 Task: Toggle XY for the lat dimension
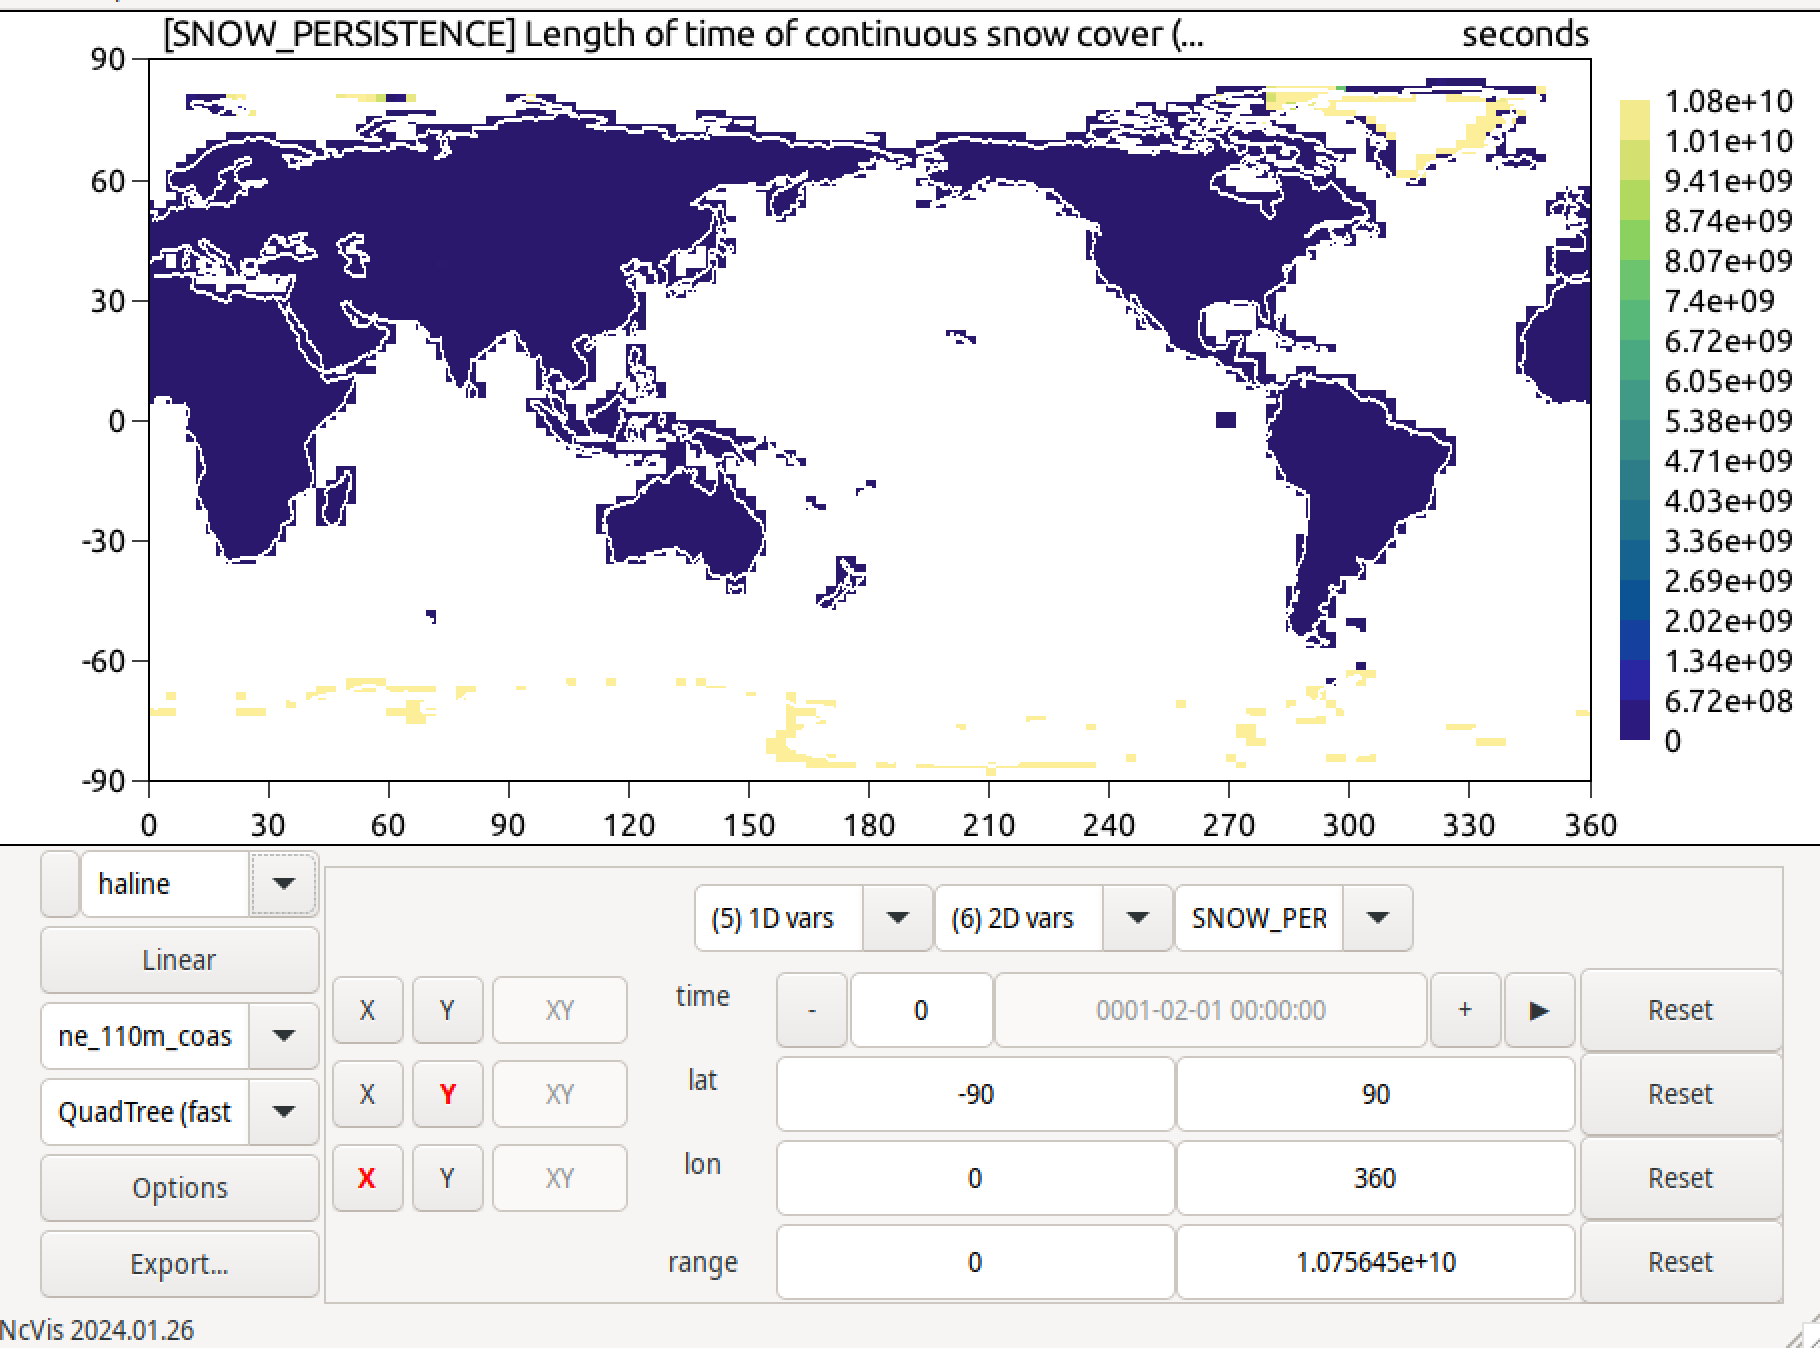click(559, 1094)
